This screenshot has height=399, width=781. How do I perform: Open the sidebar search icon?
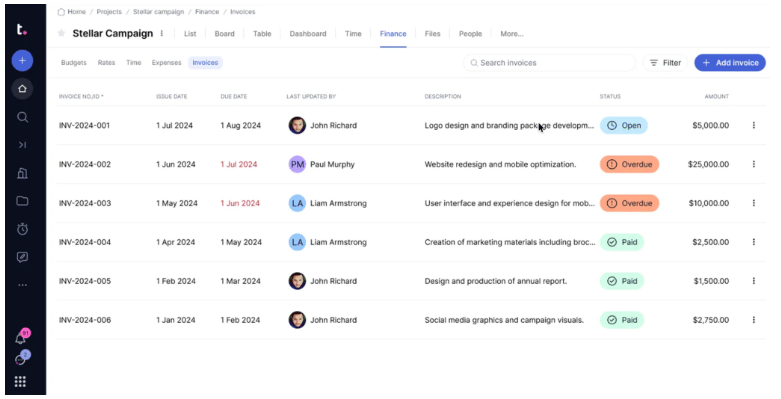22,117
